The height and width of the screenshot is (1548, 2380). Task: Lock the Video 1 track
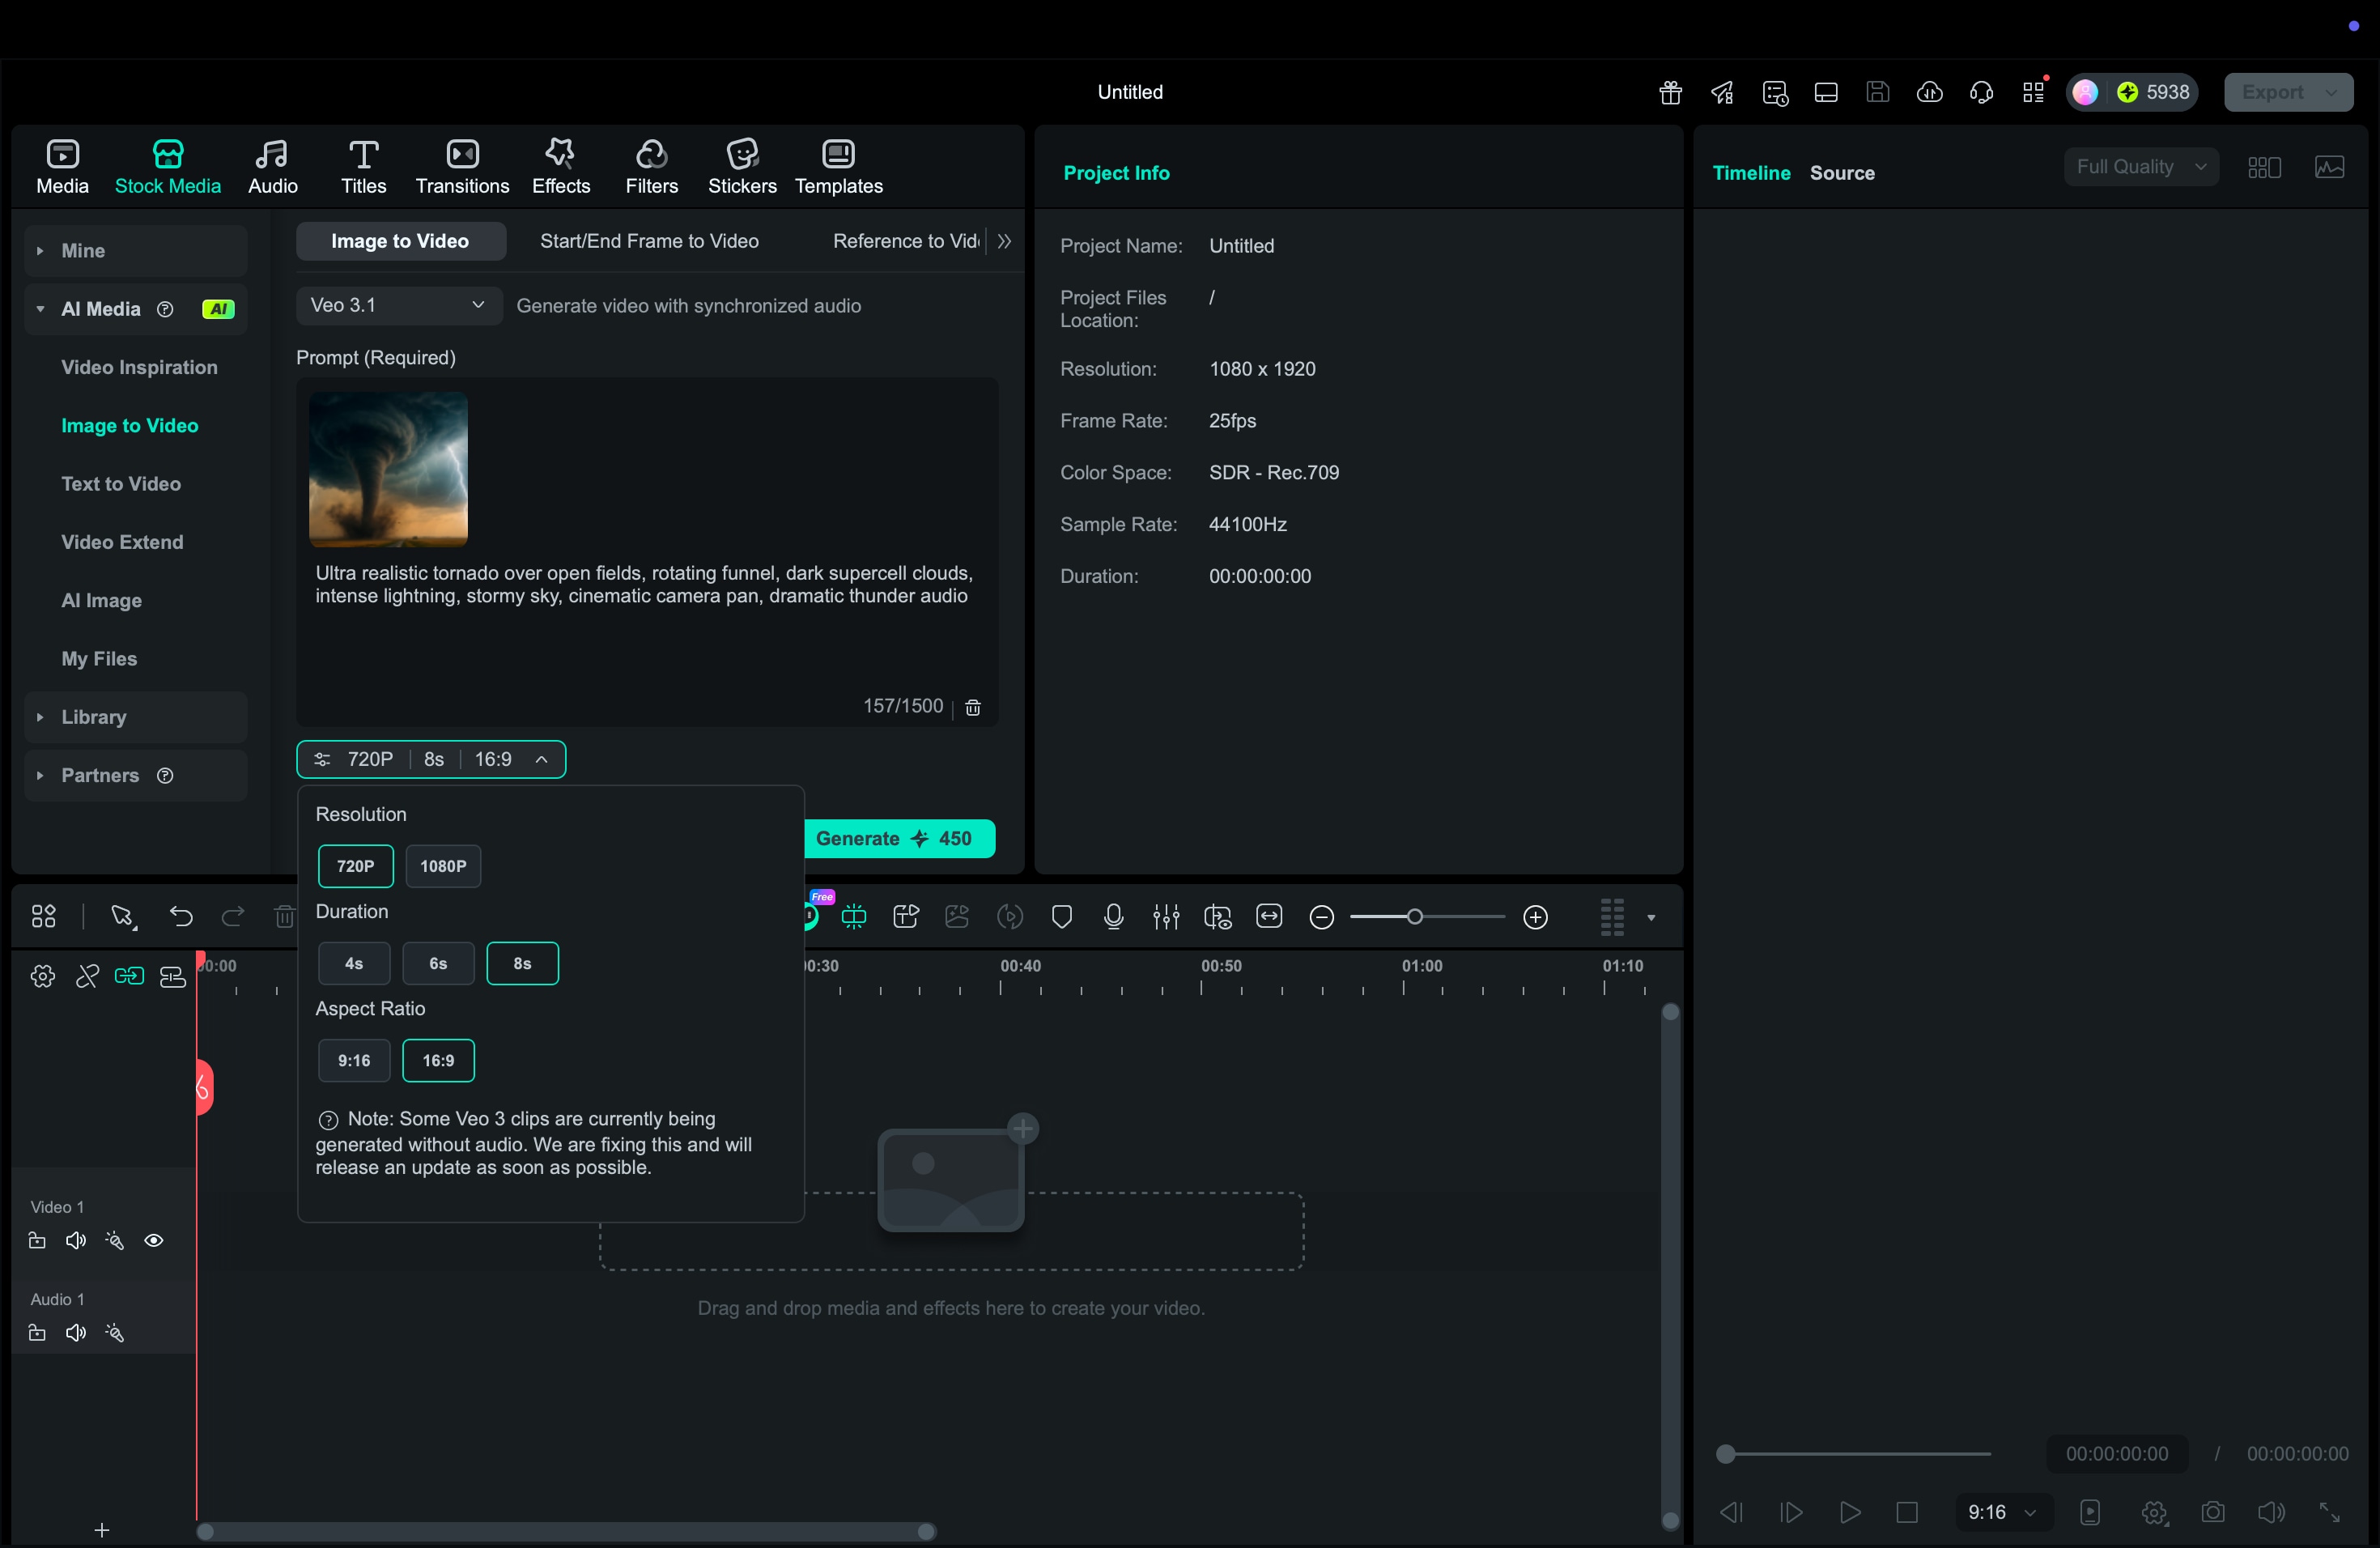[36, 1241]
